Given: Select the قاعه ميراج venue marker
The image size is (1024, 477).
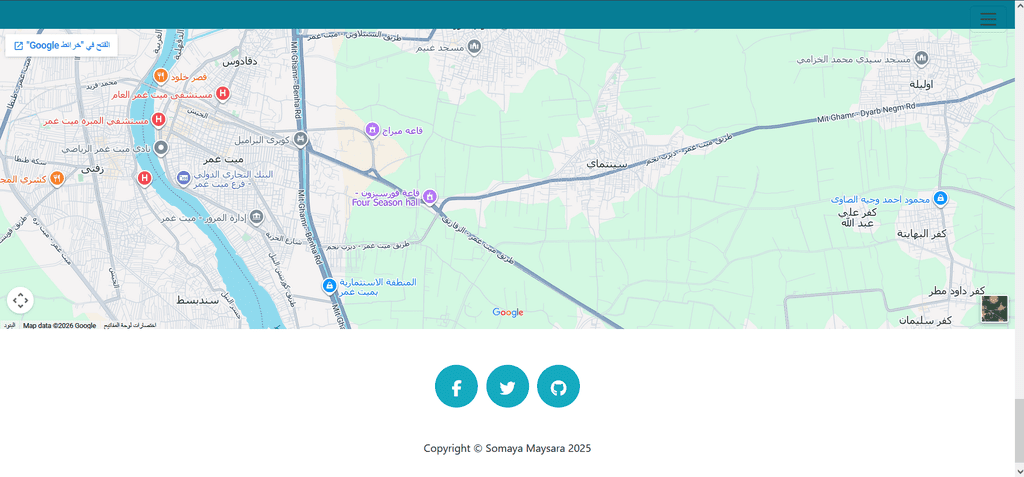Looking at the screenshot, I should pyautogui.click(x=372, y=130).
